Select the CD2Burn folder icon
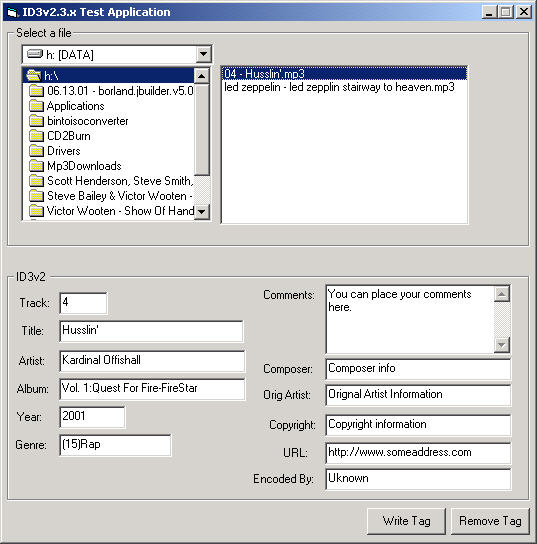Image resolution: width=537 pixels, height=544 pixels. 36,136
